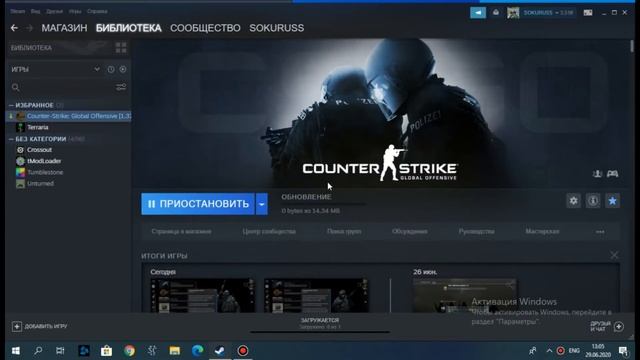Go back with the left arrow

(14, 28)
